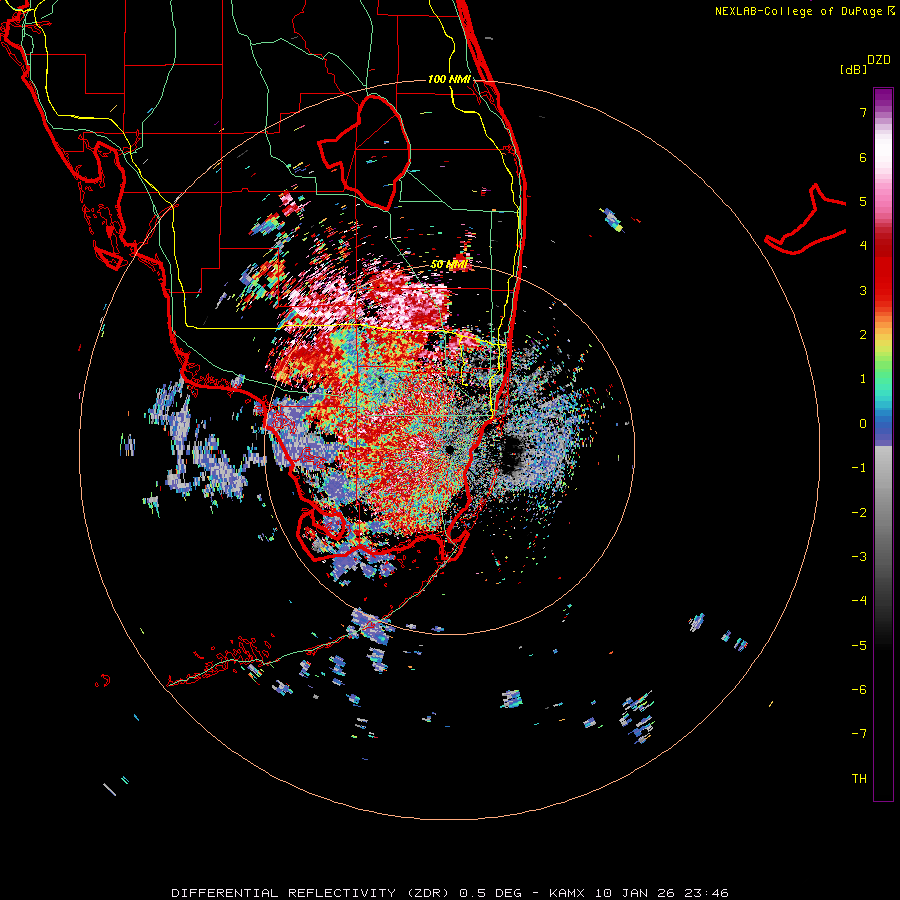Click the 100 NMI range ring label

point(449,79)
